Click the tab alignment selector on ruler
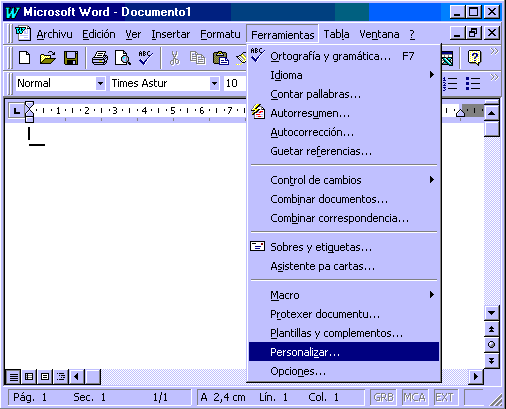 click(x=16, y=111)
